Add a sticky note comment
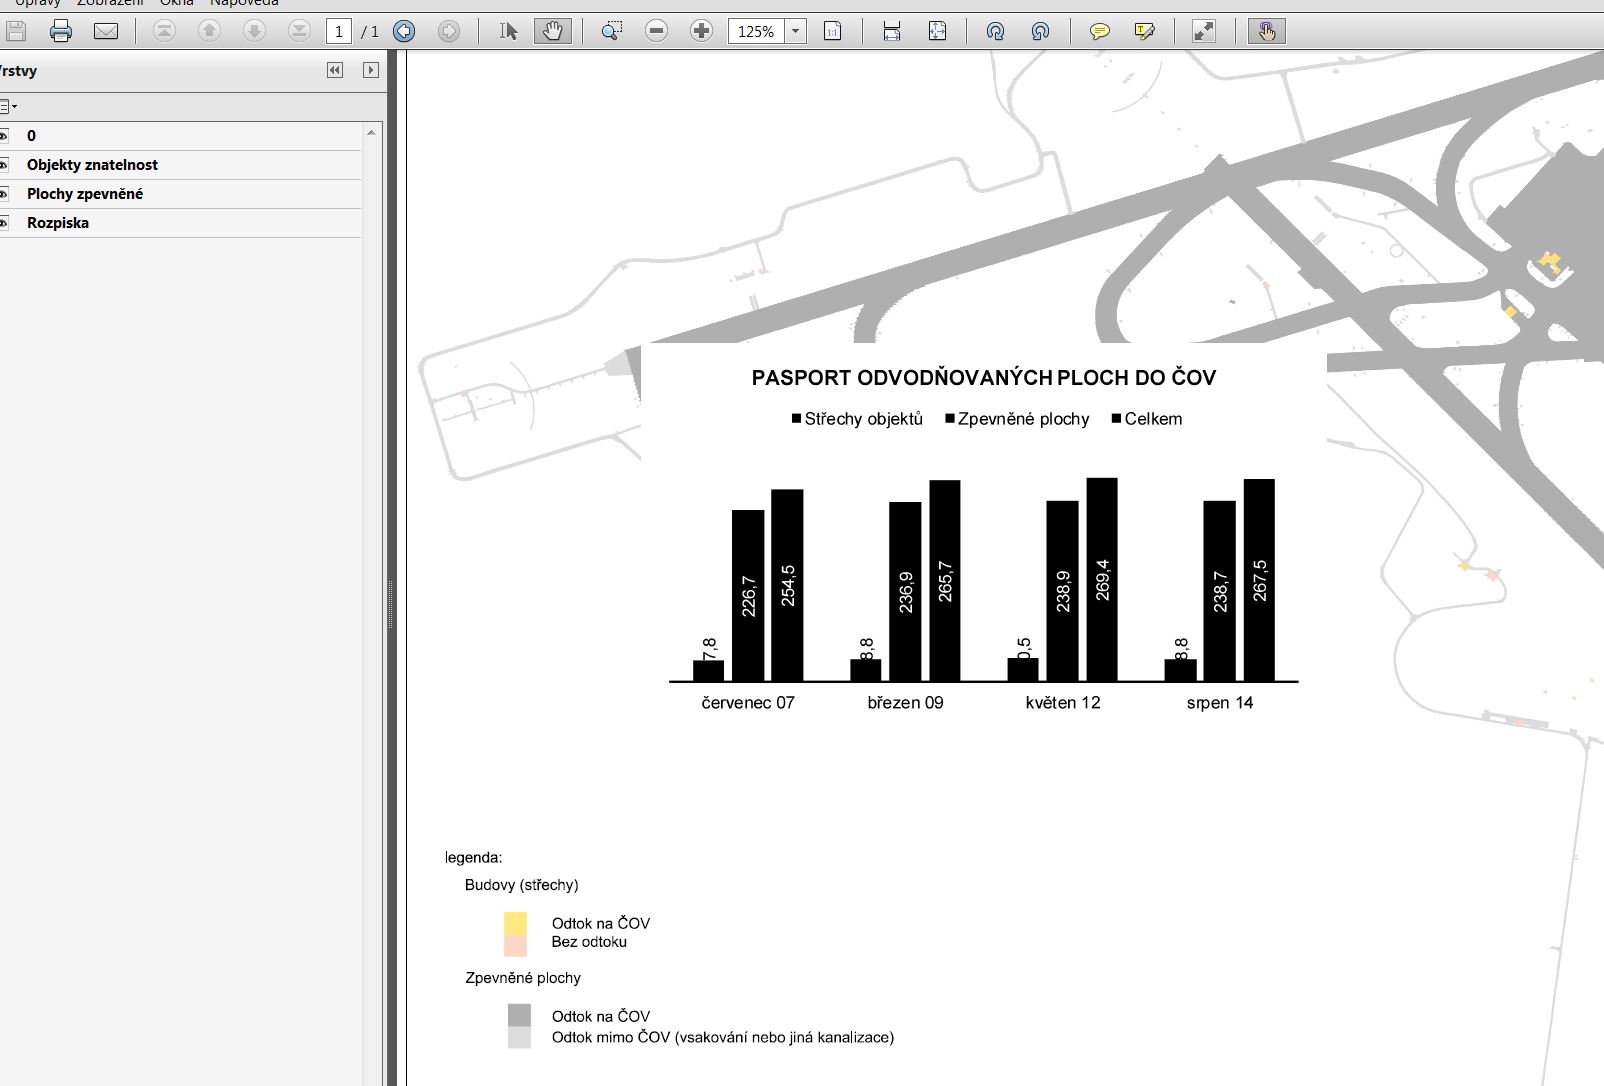Screen dimensions: 1604x1086 [x=1099, y=31]
